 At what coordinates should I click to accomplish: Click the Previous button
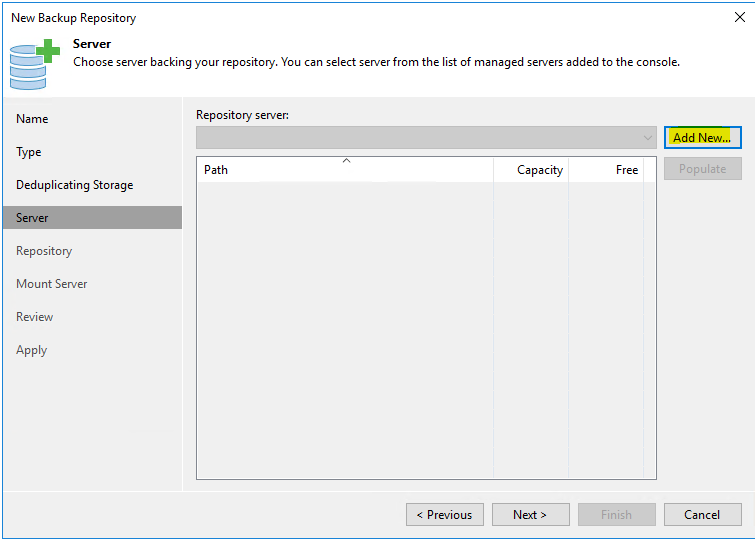coord(444,515)
